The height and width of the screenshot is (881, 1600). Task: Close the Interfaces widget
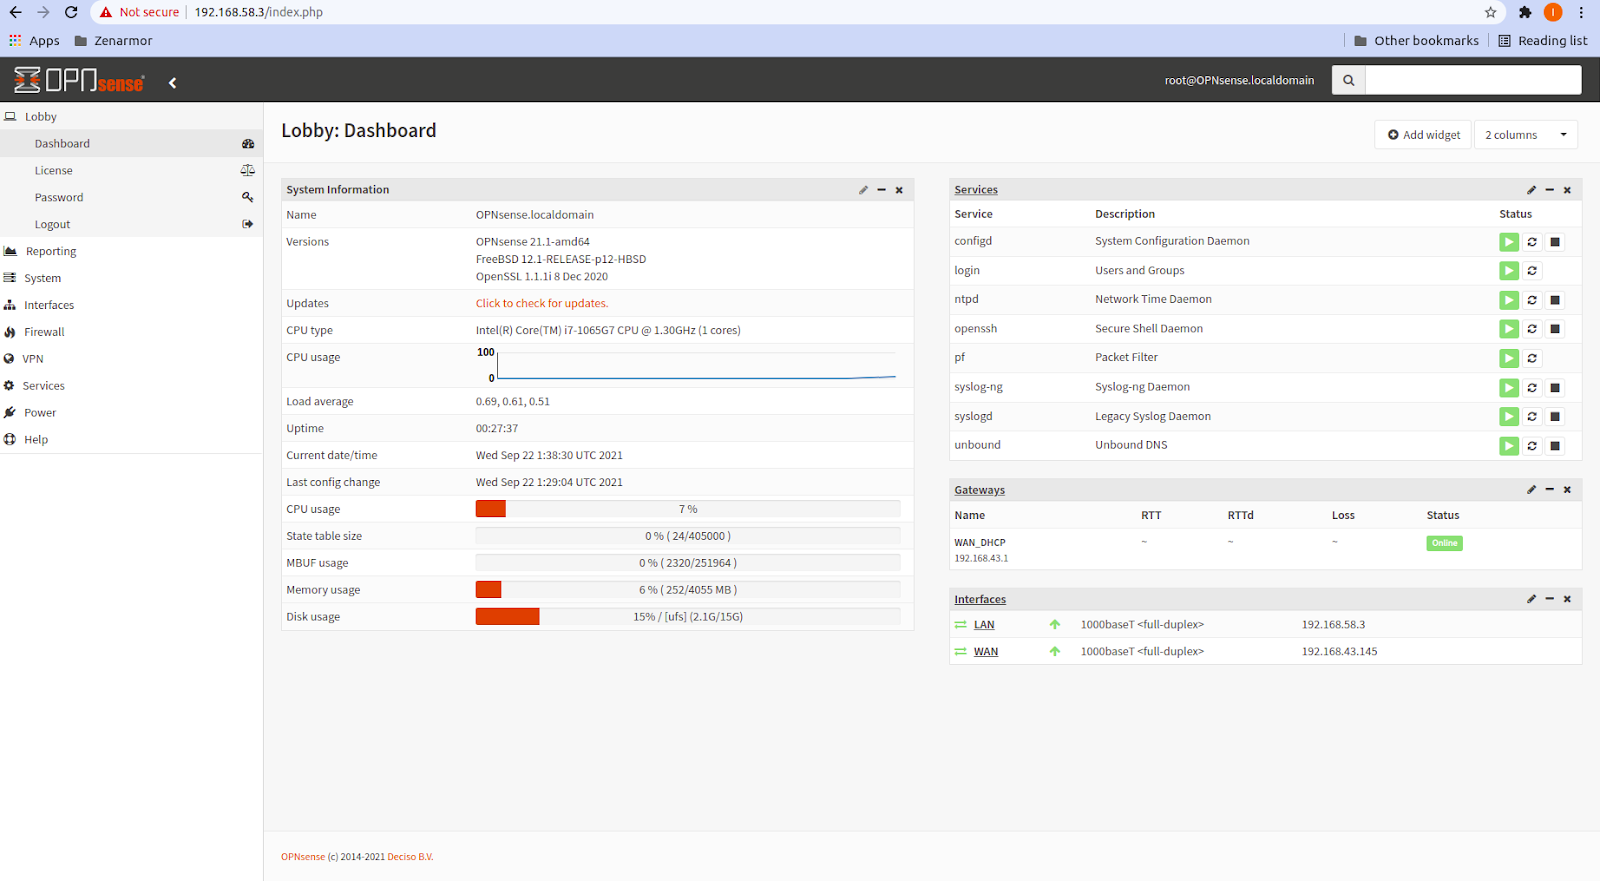(x=1567, y=599)
